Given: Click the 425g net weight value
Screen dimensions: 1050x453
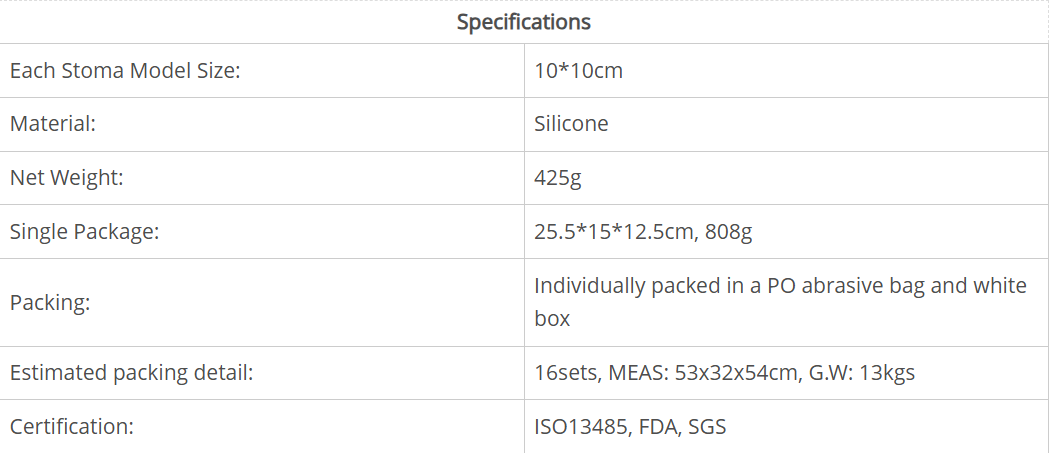Looking at the screenshot, I should [x=558, y=178].
